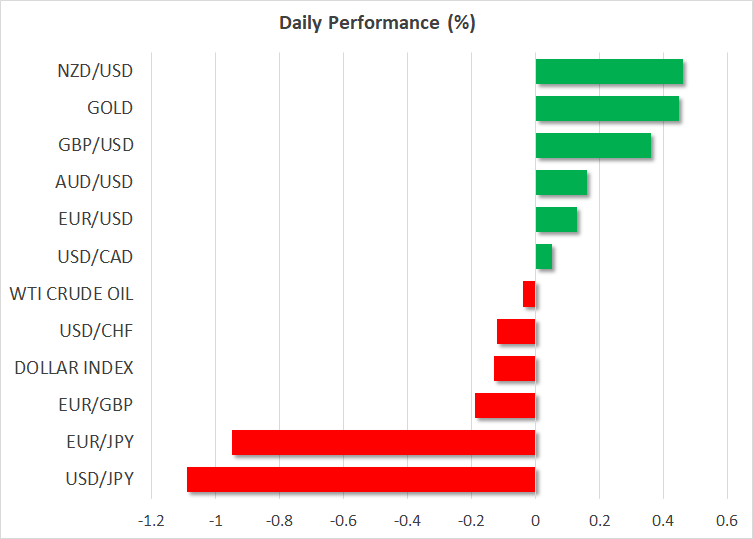753x539 pixels.
Task: Click the NZD/USD category label
Action: 96,71
